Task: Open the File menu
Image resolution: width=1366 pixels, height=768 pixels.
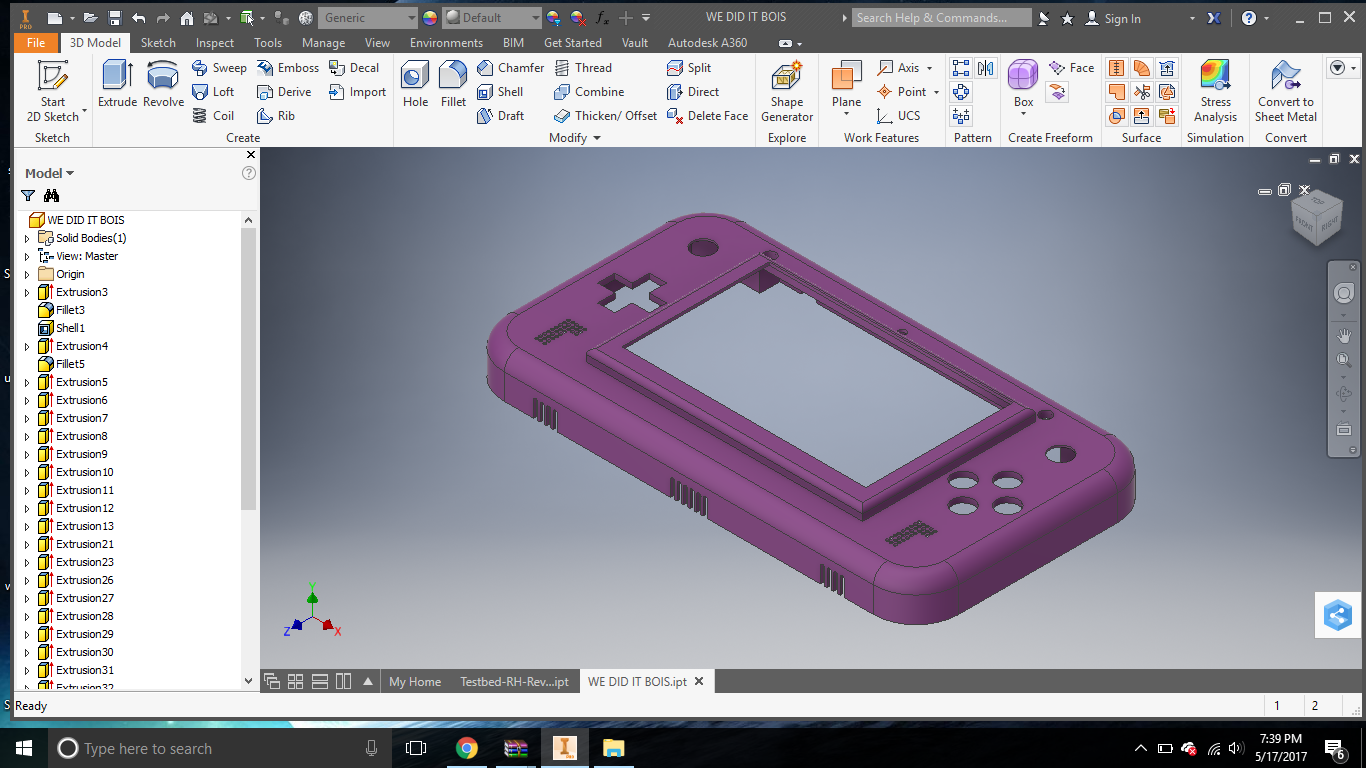Action: tap(36, 43)
